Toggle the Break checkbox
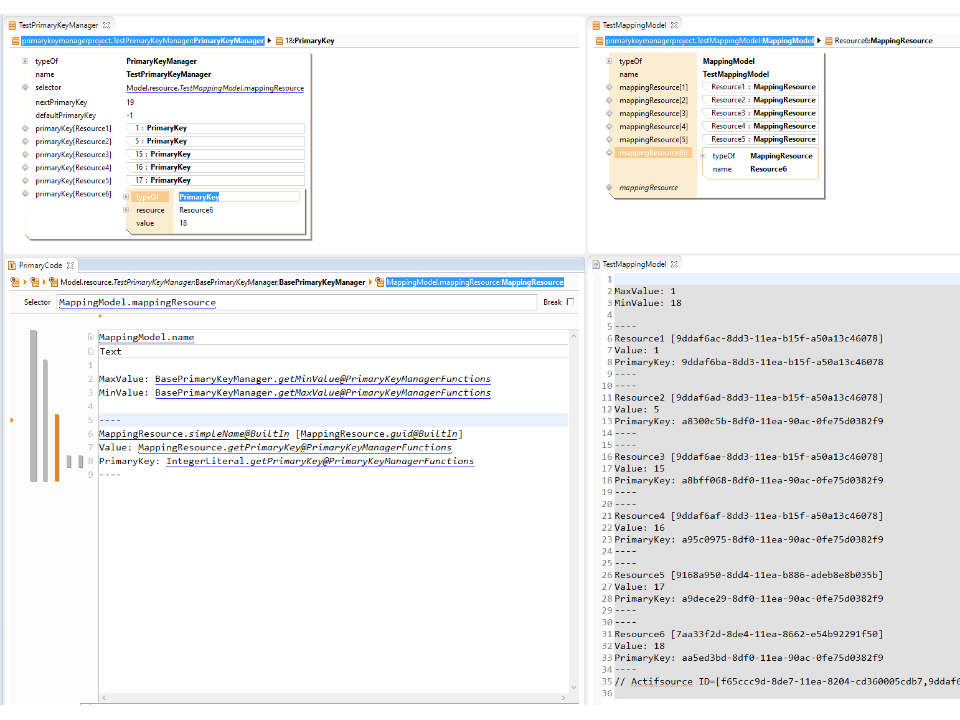This screenshot has width=960, height=720. click(570, 302)
